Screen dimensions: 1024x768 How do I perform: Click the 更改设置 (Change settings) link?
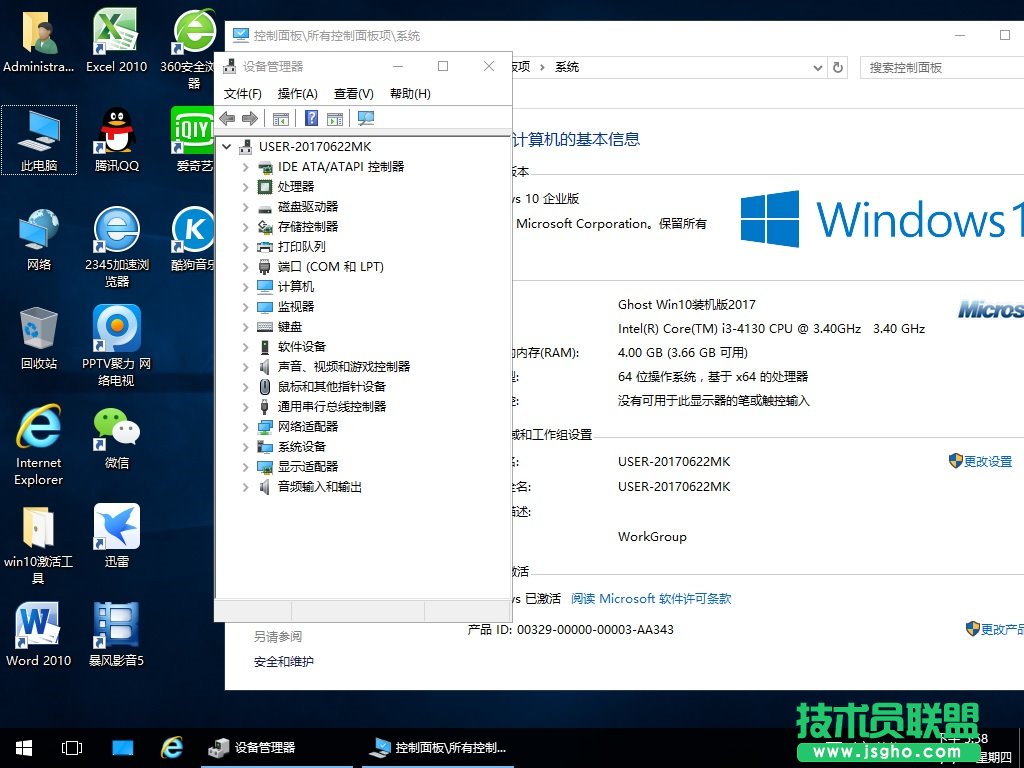click(x=987, y=461)
